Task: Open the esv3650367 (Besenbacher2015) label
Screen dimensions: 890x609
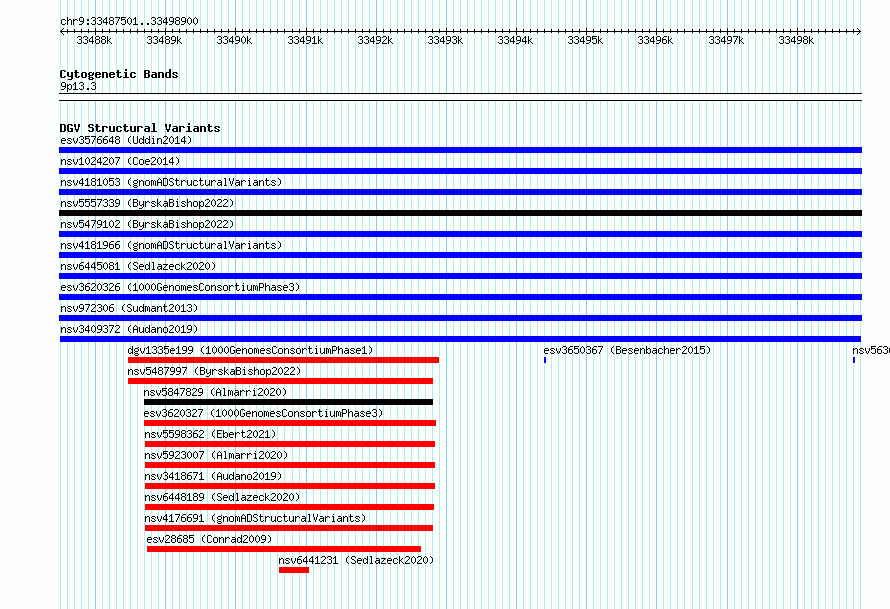Action: [627, 350]
